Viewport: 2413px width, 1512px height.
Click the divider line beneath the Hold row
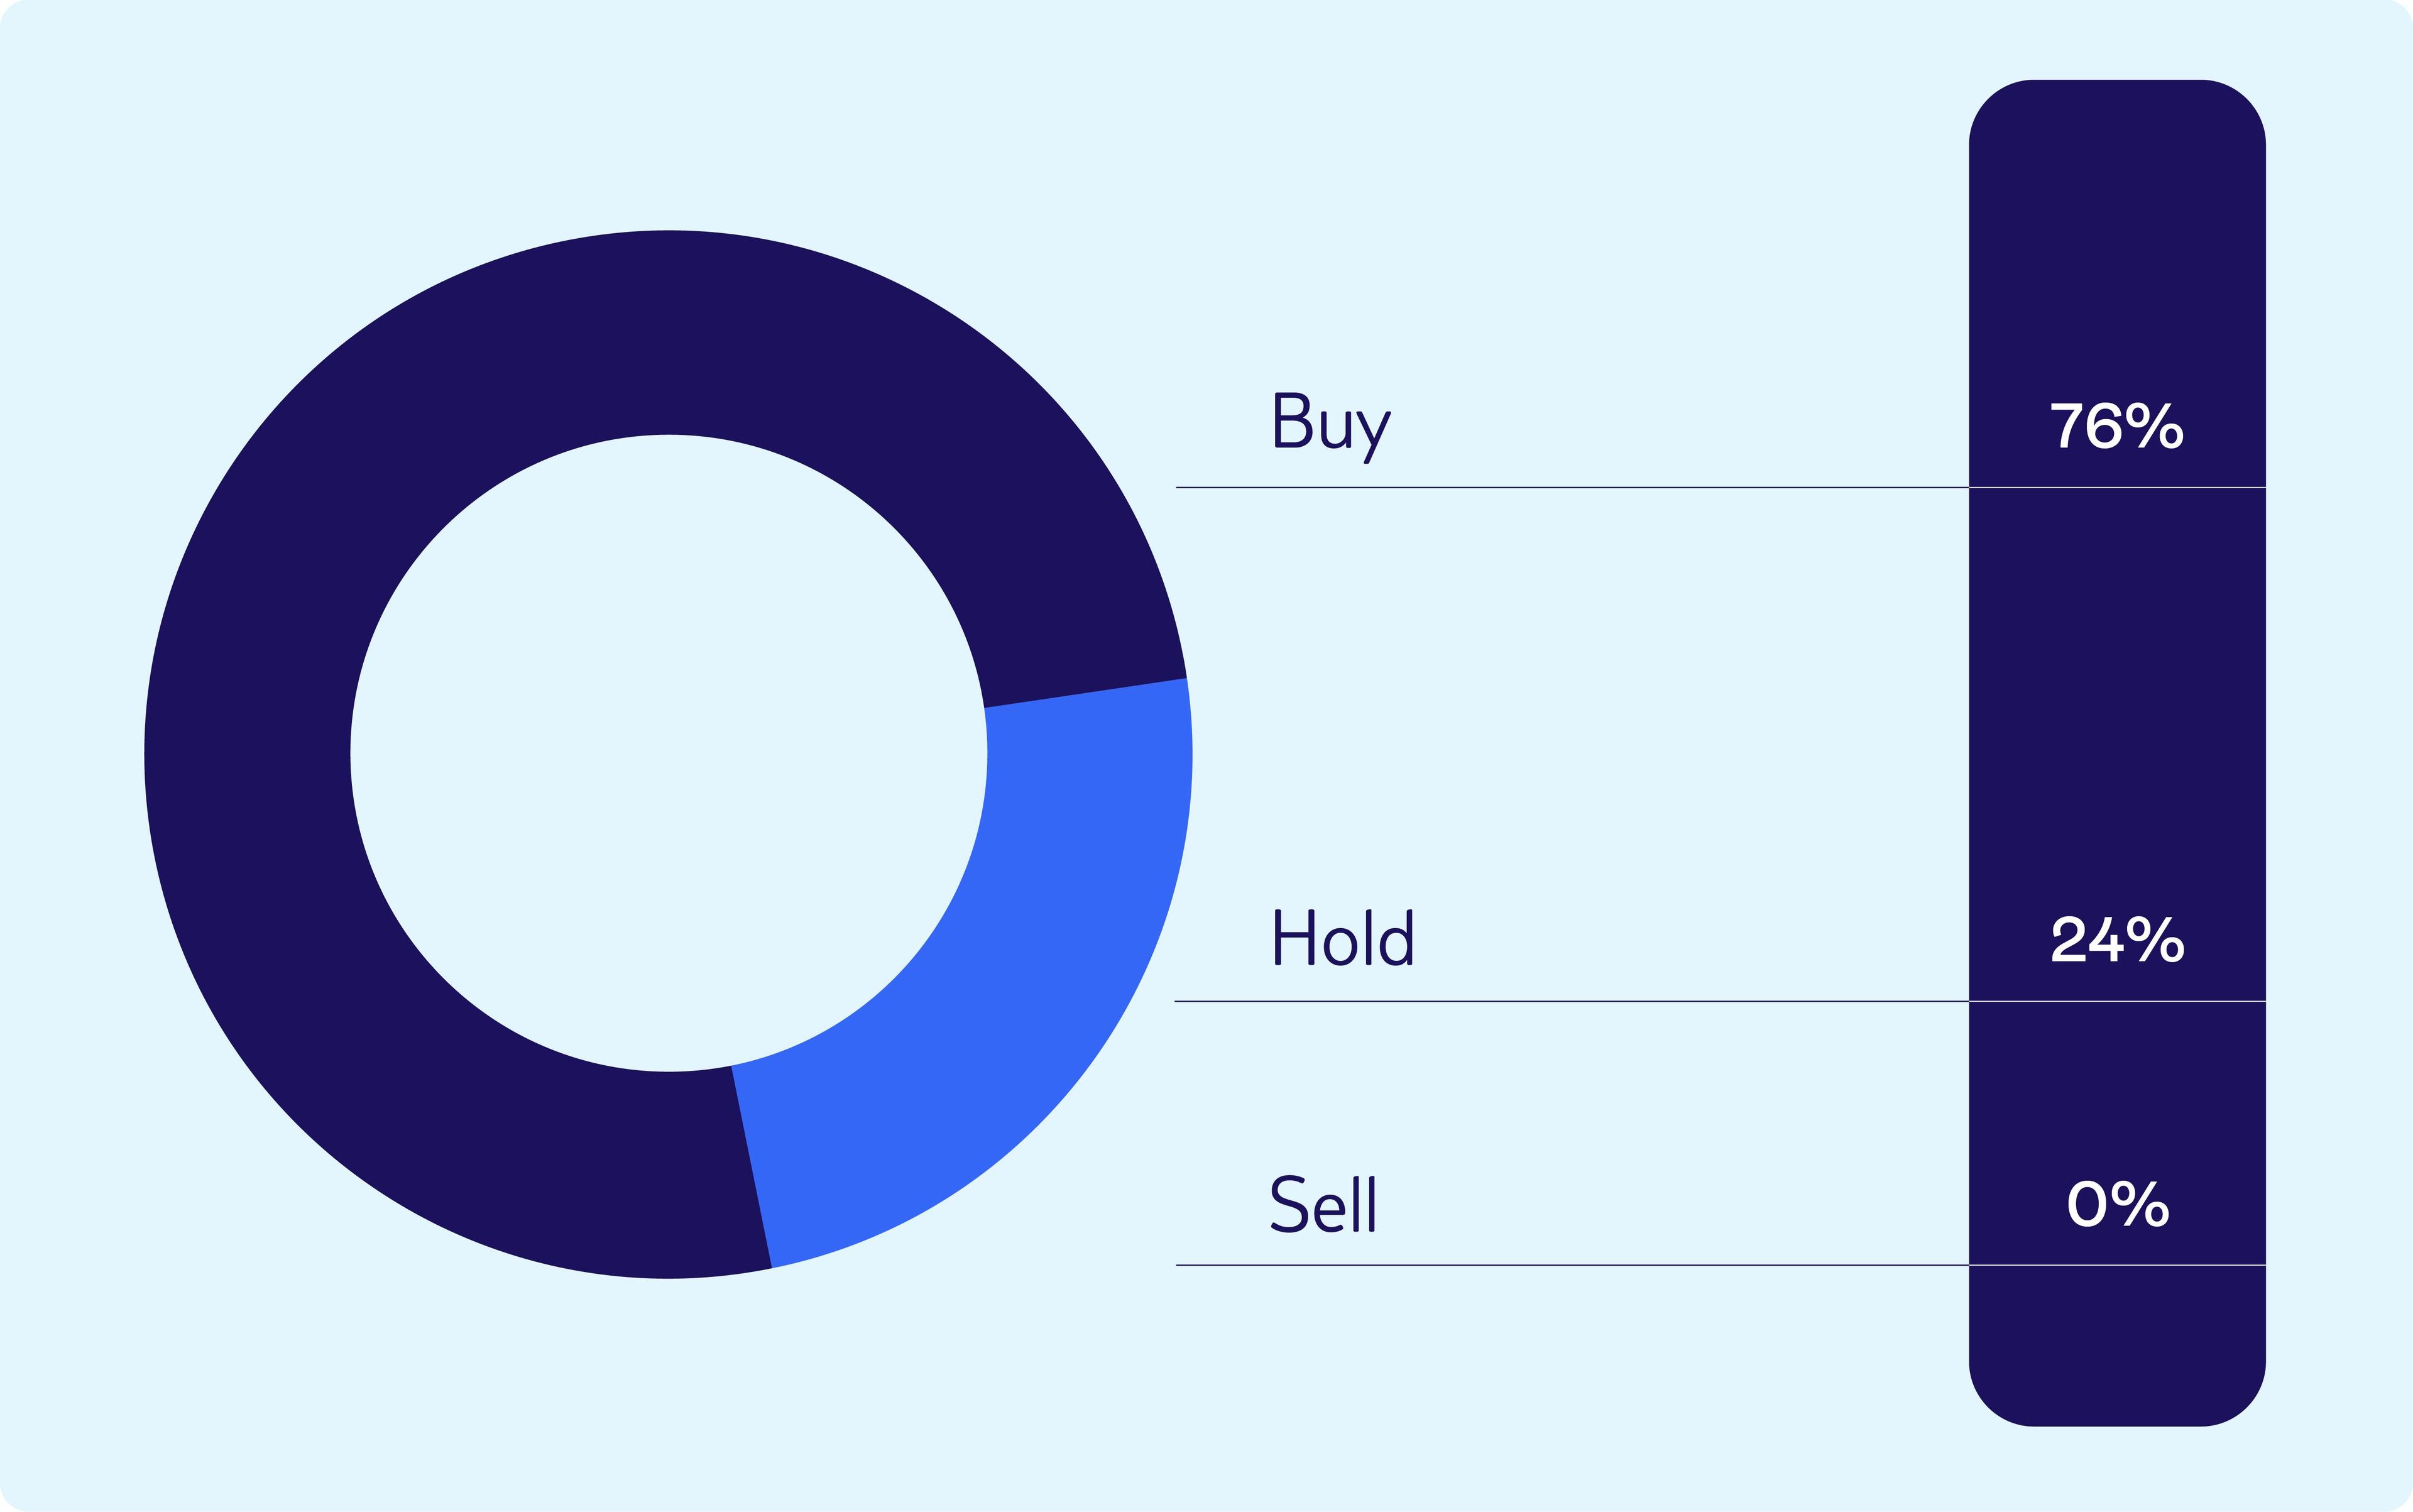tap(1570, 1000)
